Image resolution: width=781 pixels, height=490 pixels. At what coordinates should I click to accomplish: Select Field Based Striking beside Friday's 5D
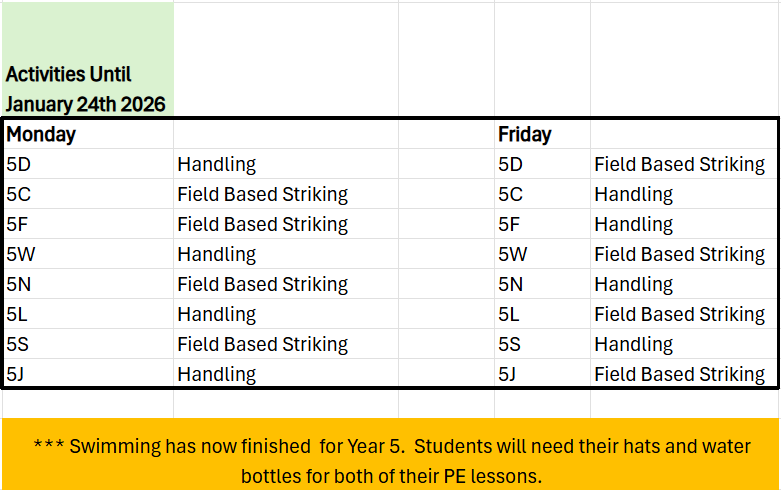coord(679,164)
